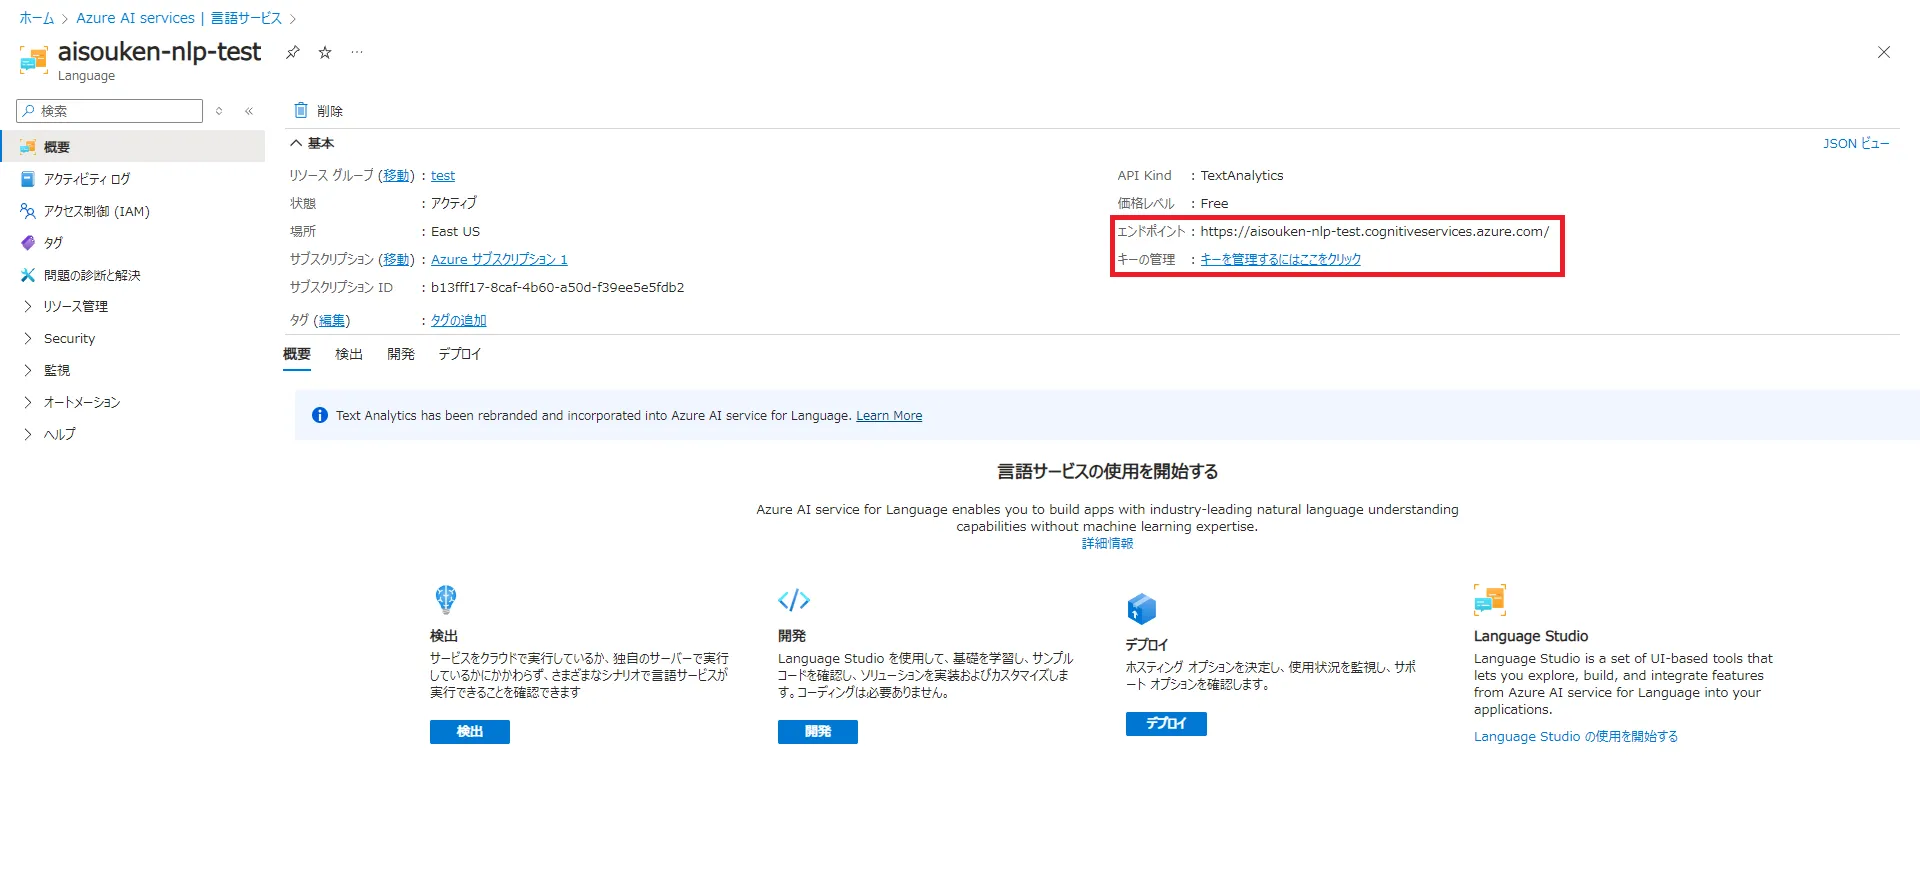Screen dimensions: 1920x890
Task: Click the info icon in the banner
Action: (x=320, y=415)
